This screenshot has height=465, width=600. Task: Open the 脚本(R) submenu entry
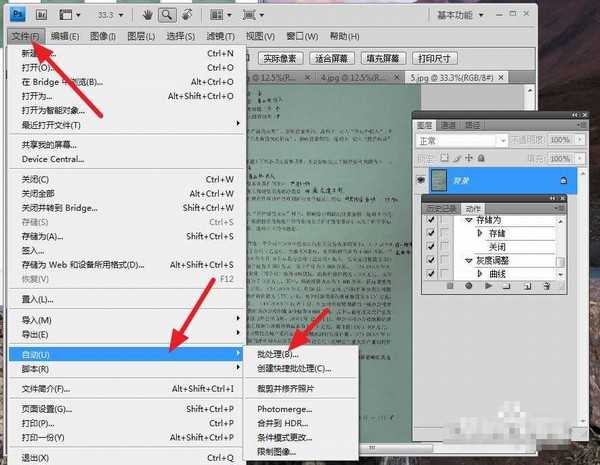(126, 369)
